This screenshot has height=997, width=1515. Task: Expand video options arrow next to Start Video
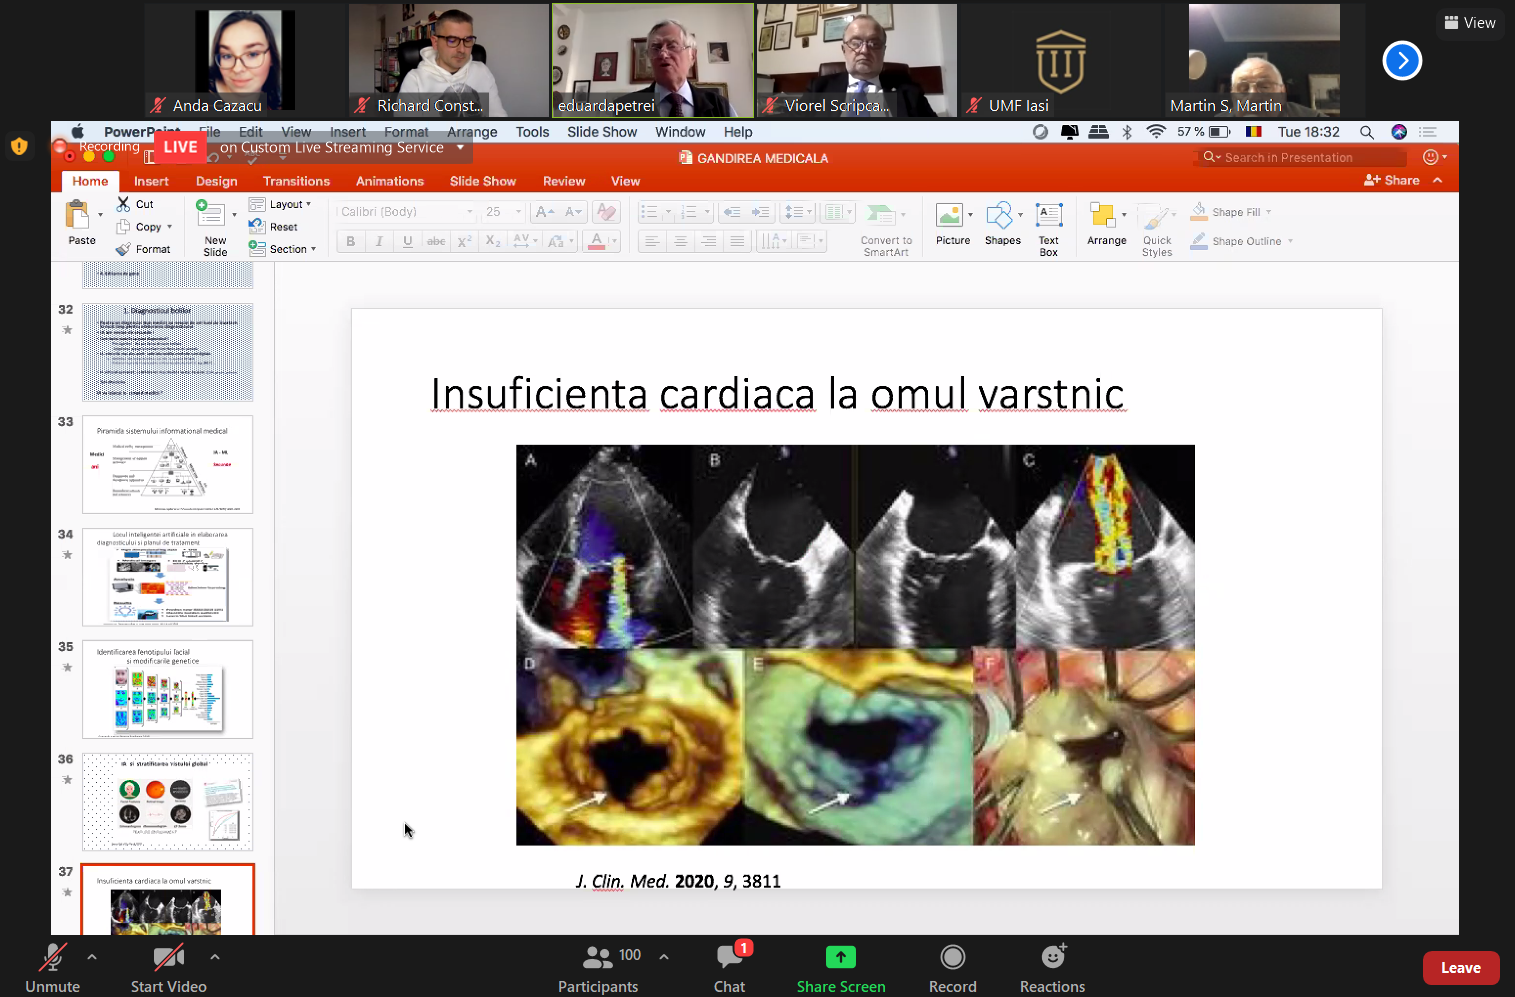tap(215, 957)
